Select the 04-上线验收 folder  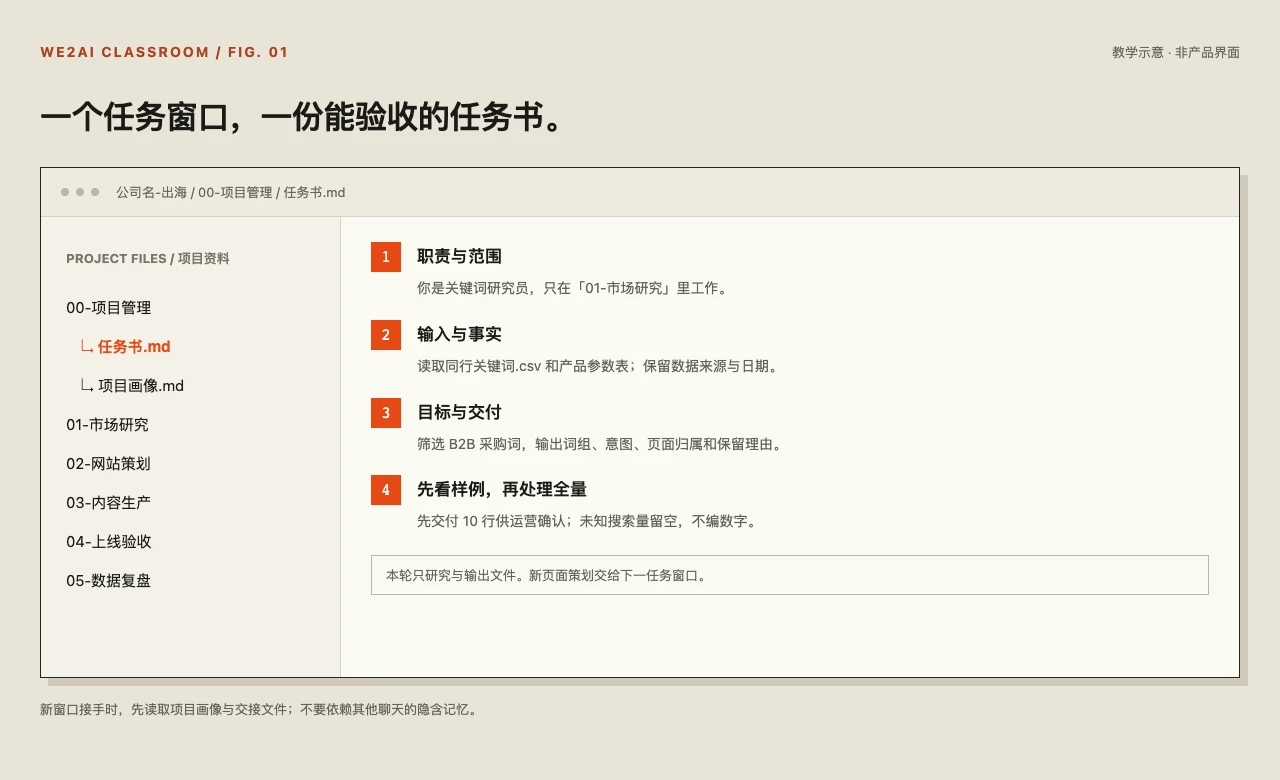109,542
